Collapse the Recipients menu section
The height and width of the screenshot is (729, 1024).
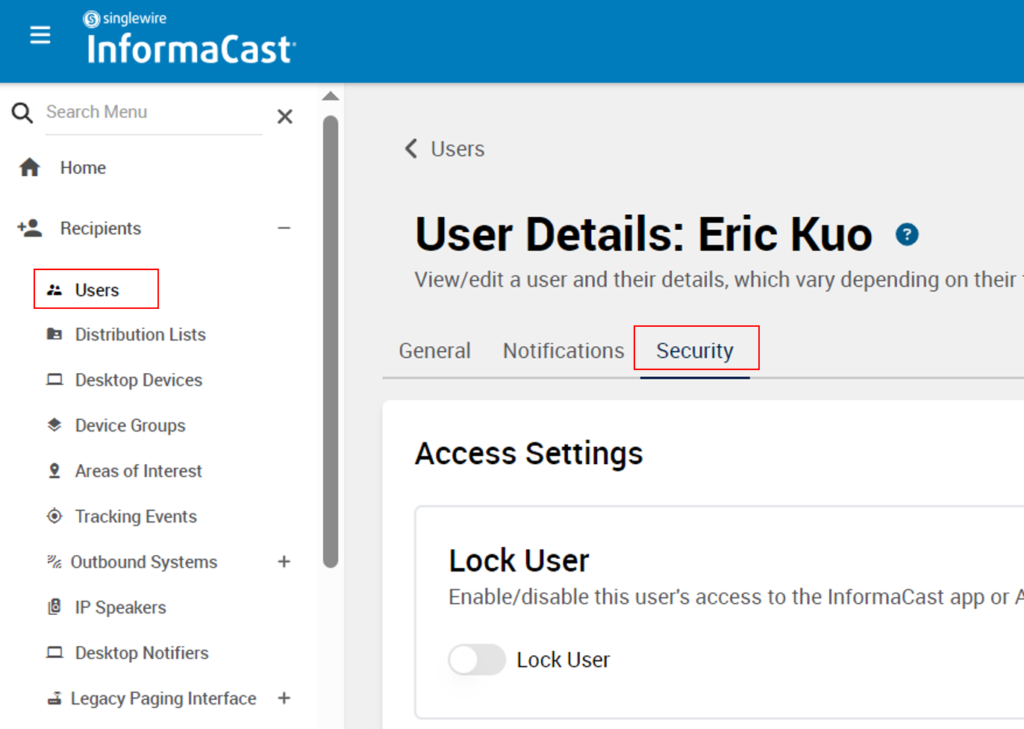284,228
